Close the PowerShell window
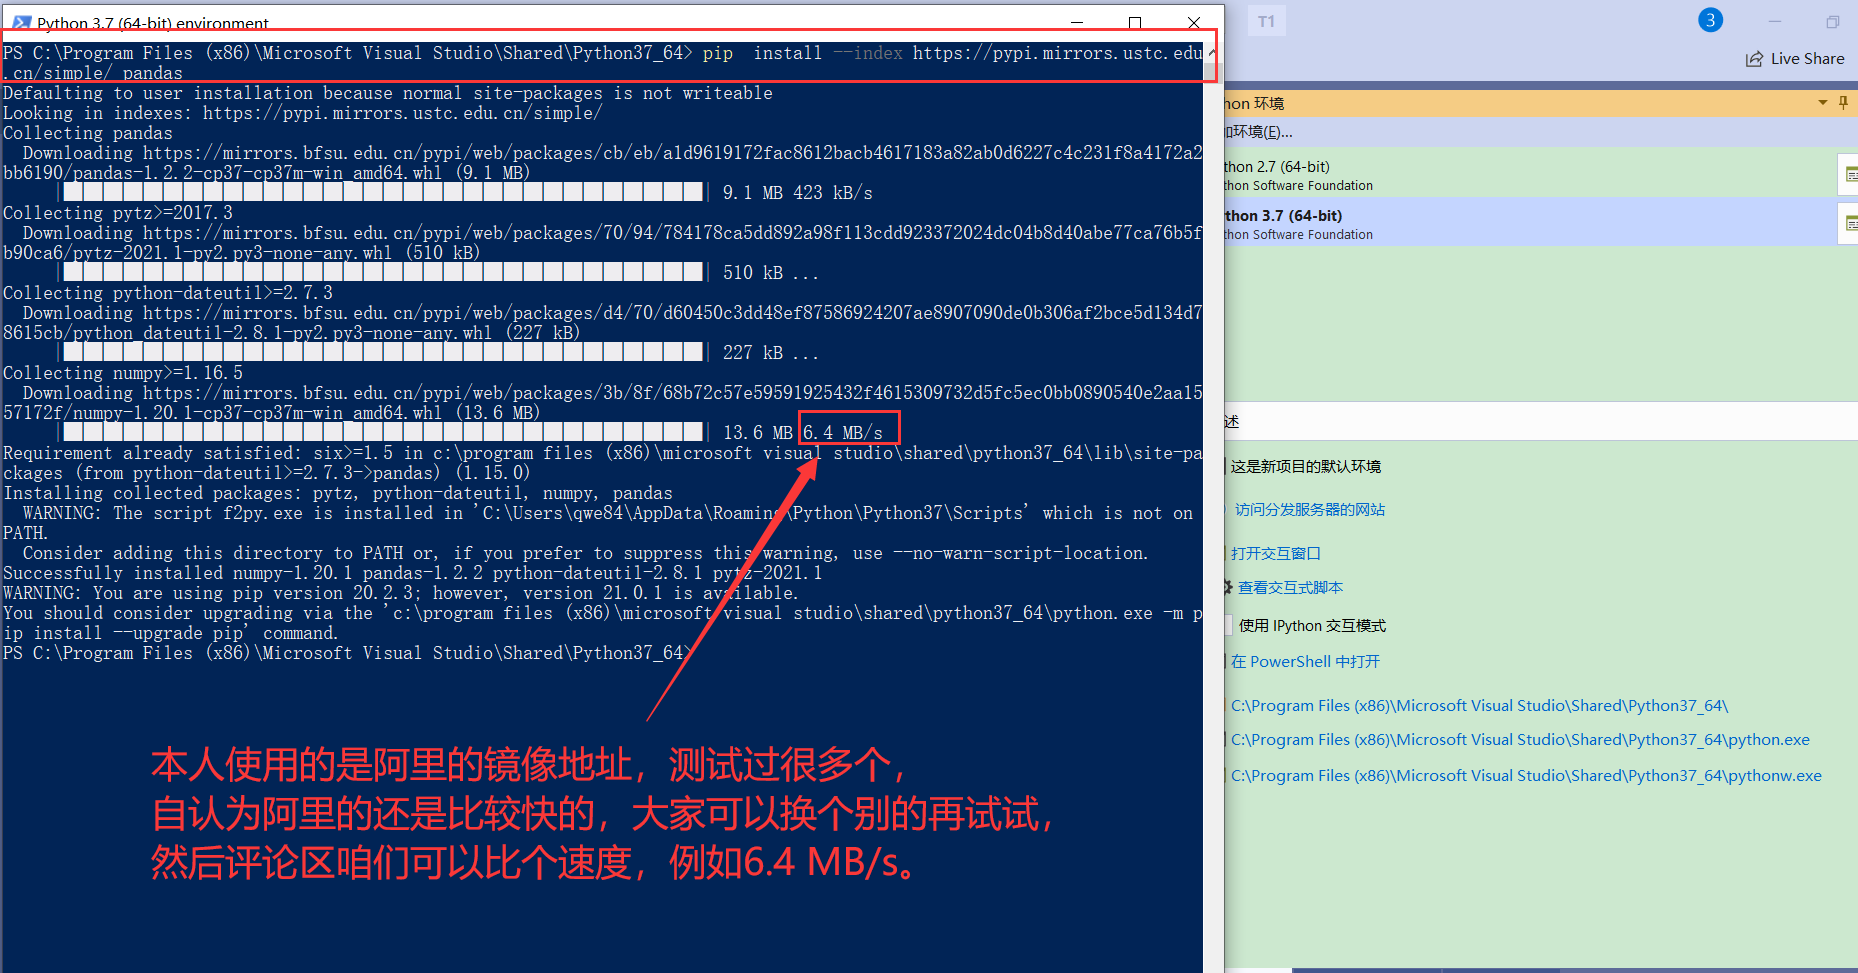This screenshot has height=973, width=1858. [x=1193, y=22]
